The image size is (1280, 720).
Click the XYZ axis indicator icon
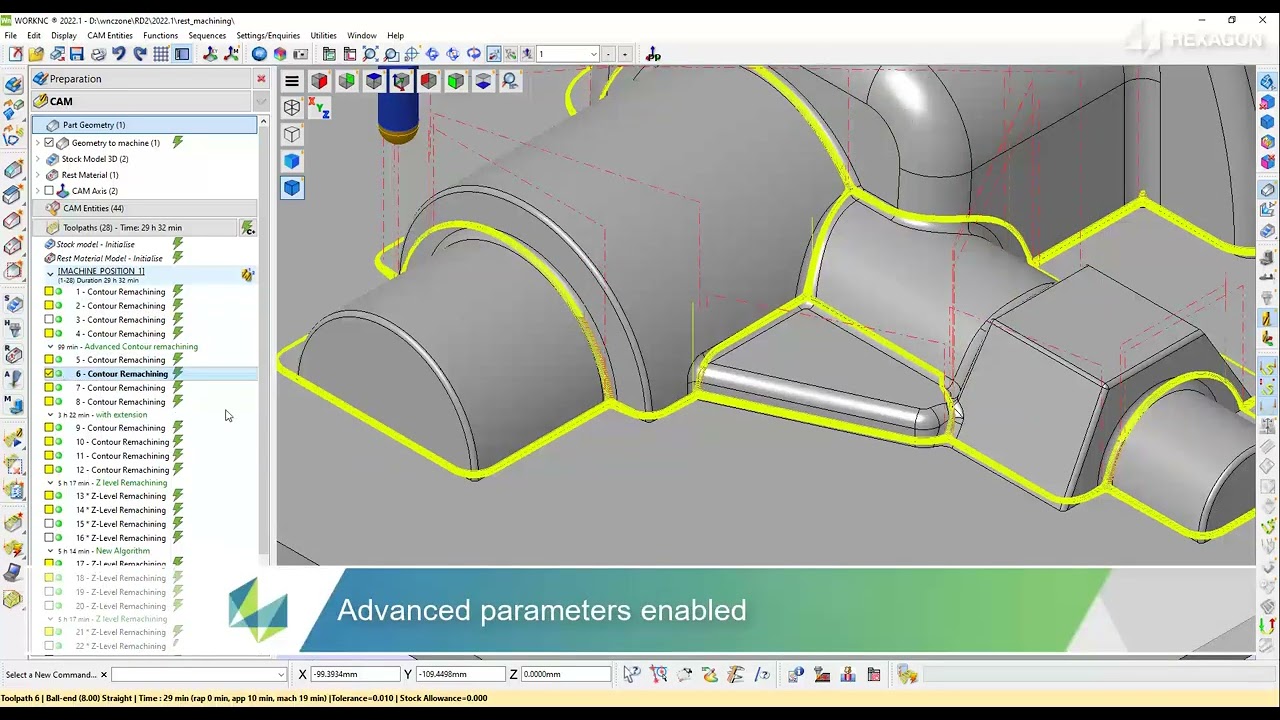point(320,108)
